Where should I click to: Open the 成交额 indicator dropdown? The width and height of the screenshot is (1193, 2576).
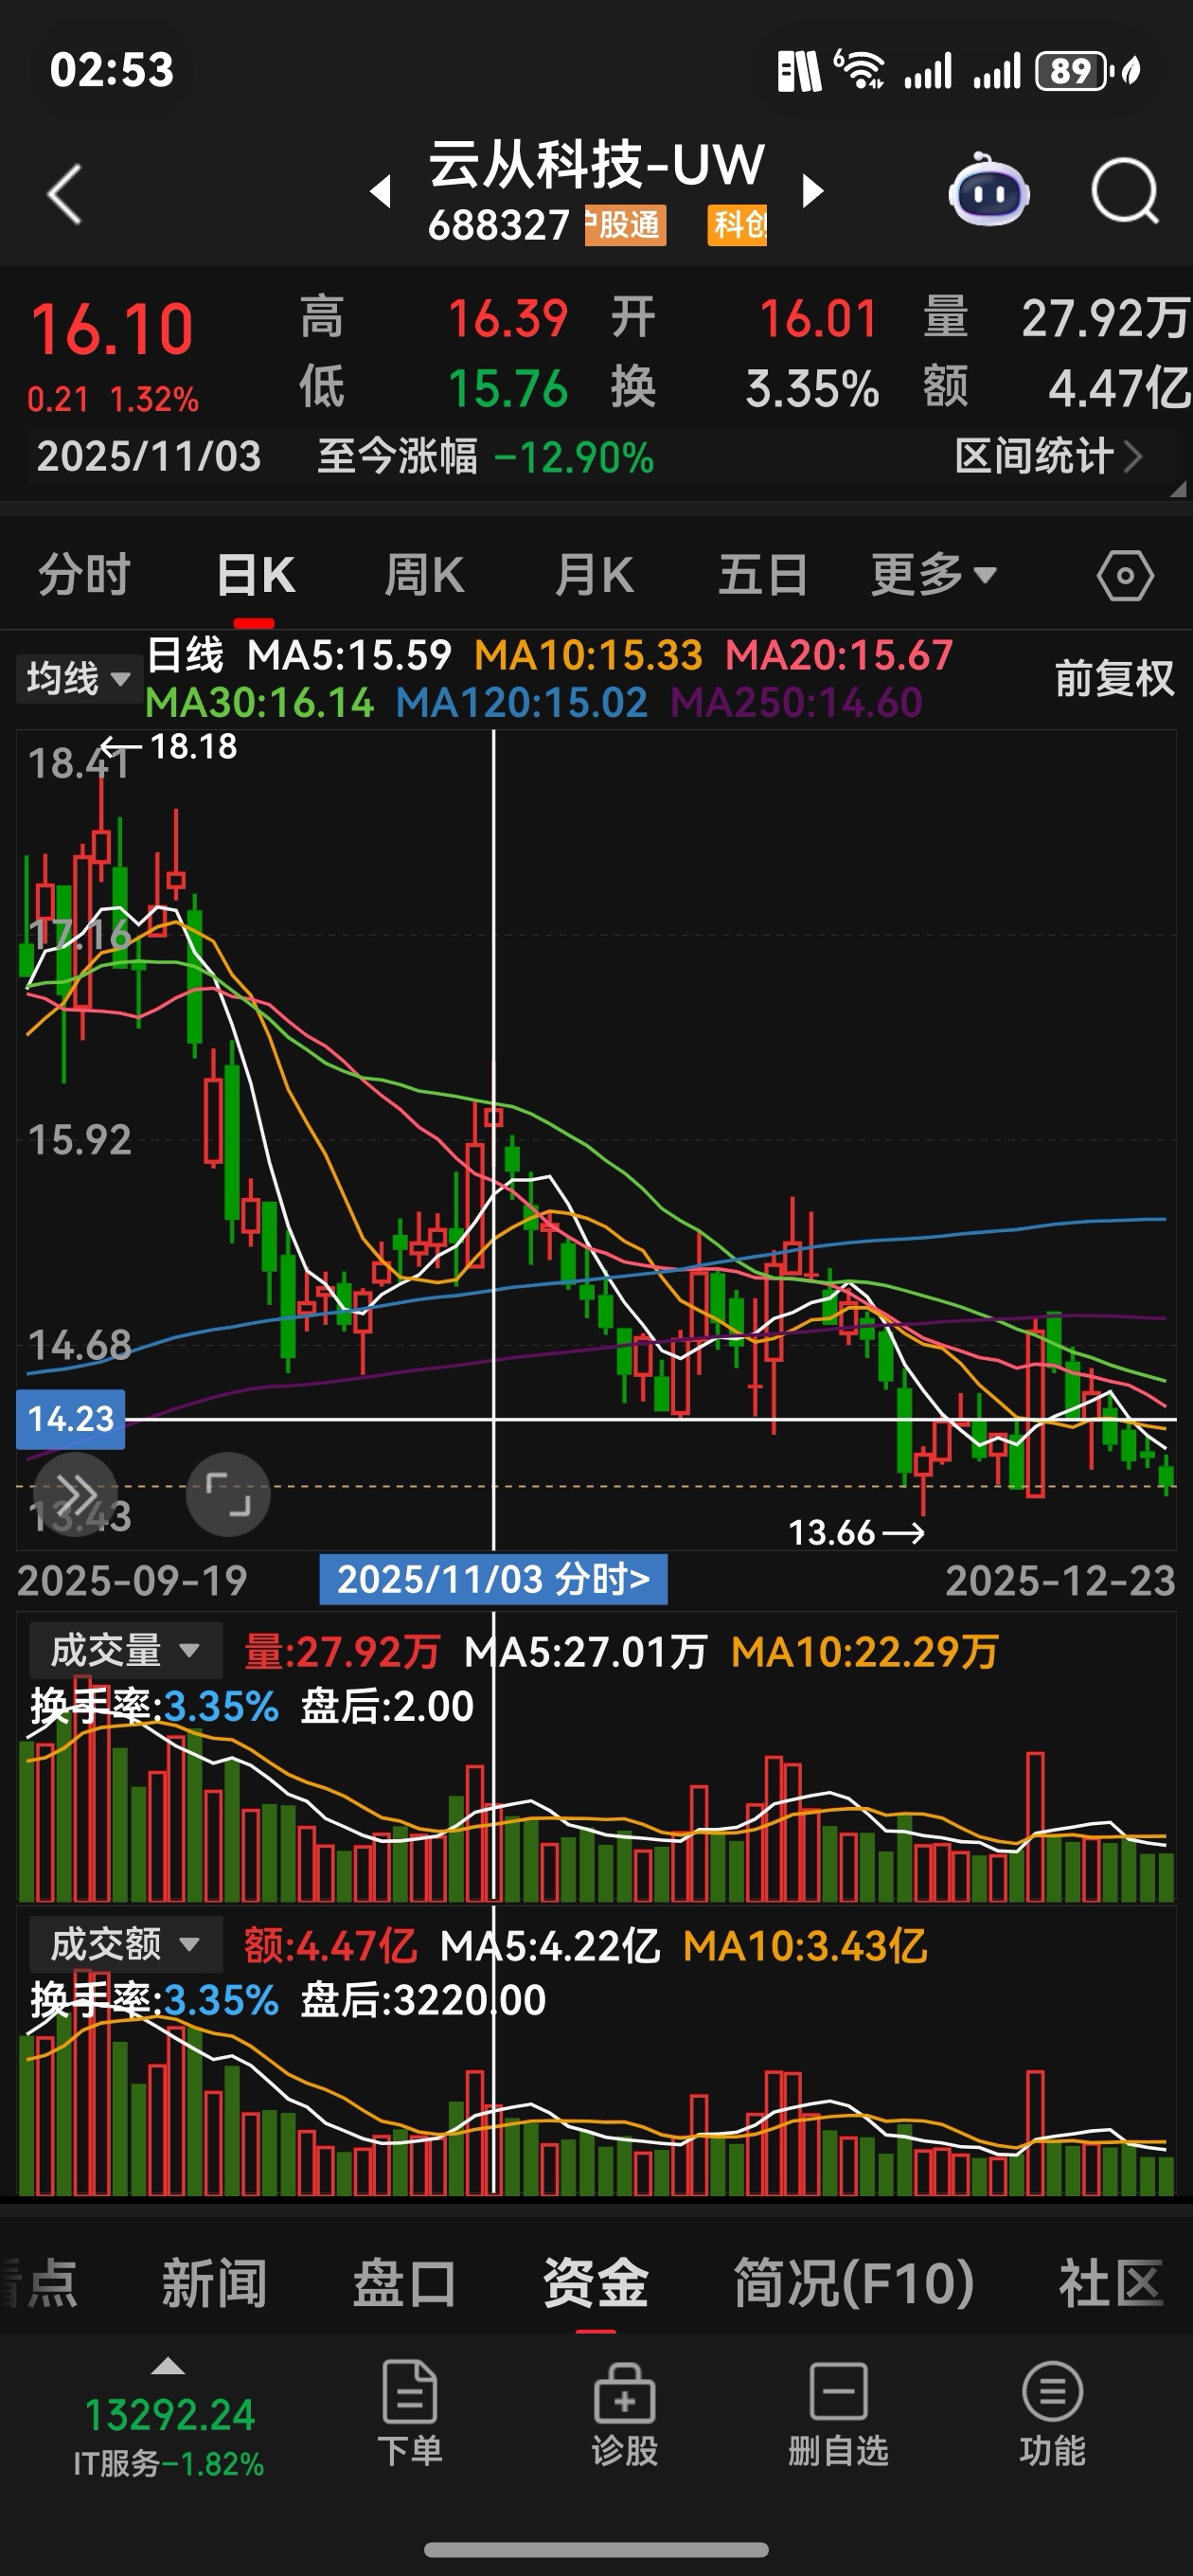pyautogui.click(x=125, y=1944)
